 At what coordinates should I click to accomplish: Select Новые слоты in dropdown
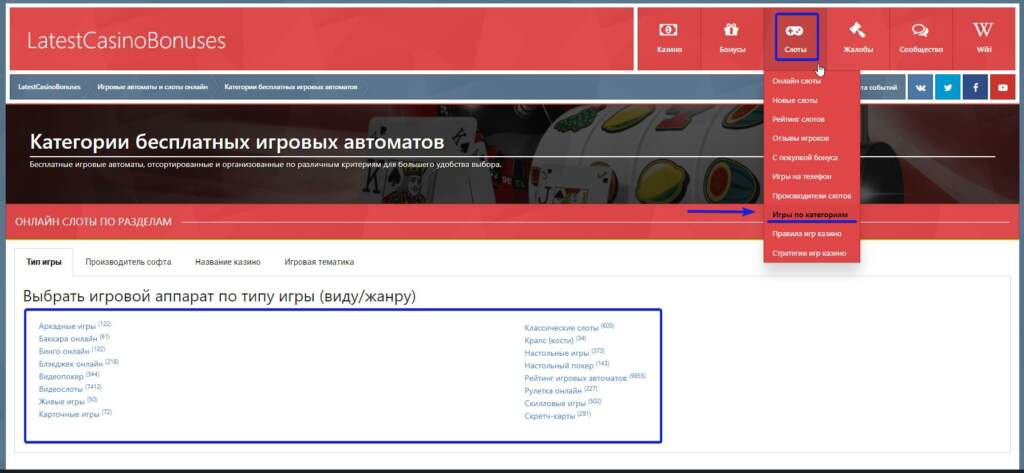coord(795,101)
